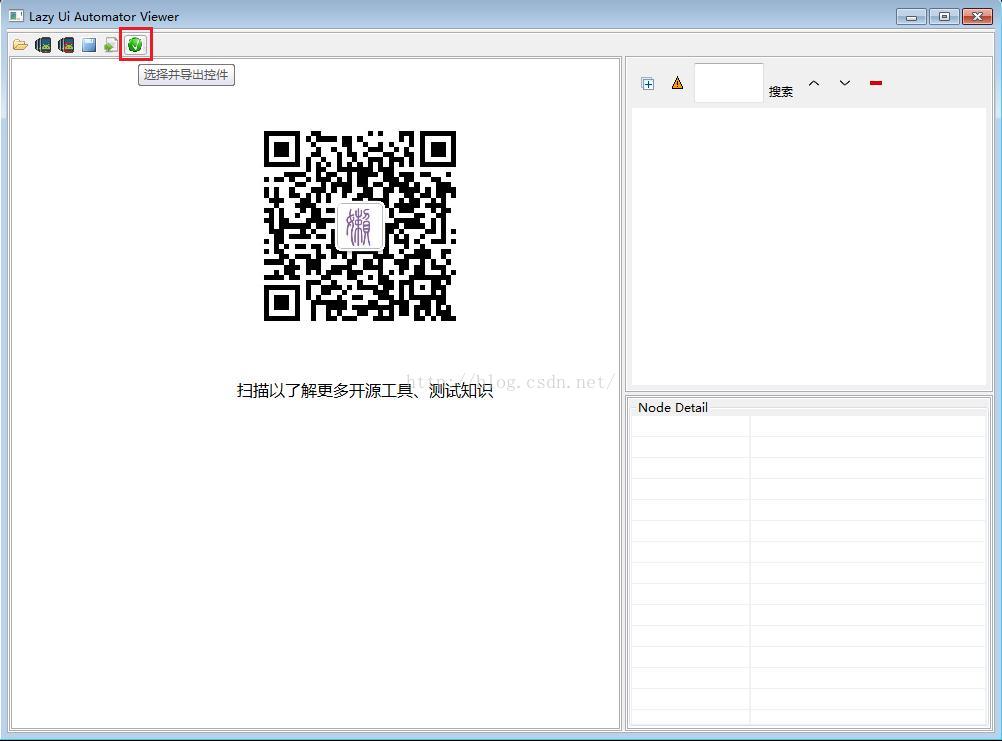Maximize the Lazy Ui Automator Viewer window
1002x742 pixels.
click(944, 17)
